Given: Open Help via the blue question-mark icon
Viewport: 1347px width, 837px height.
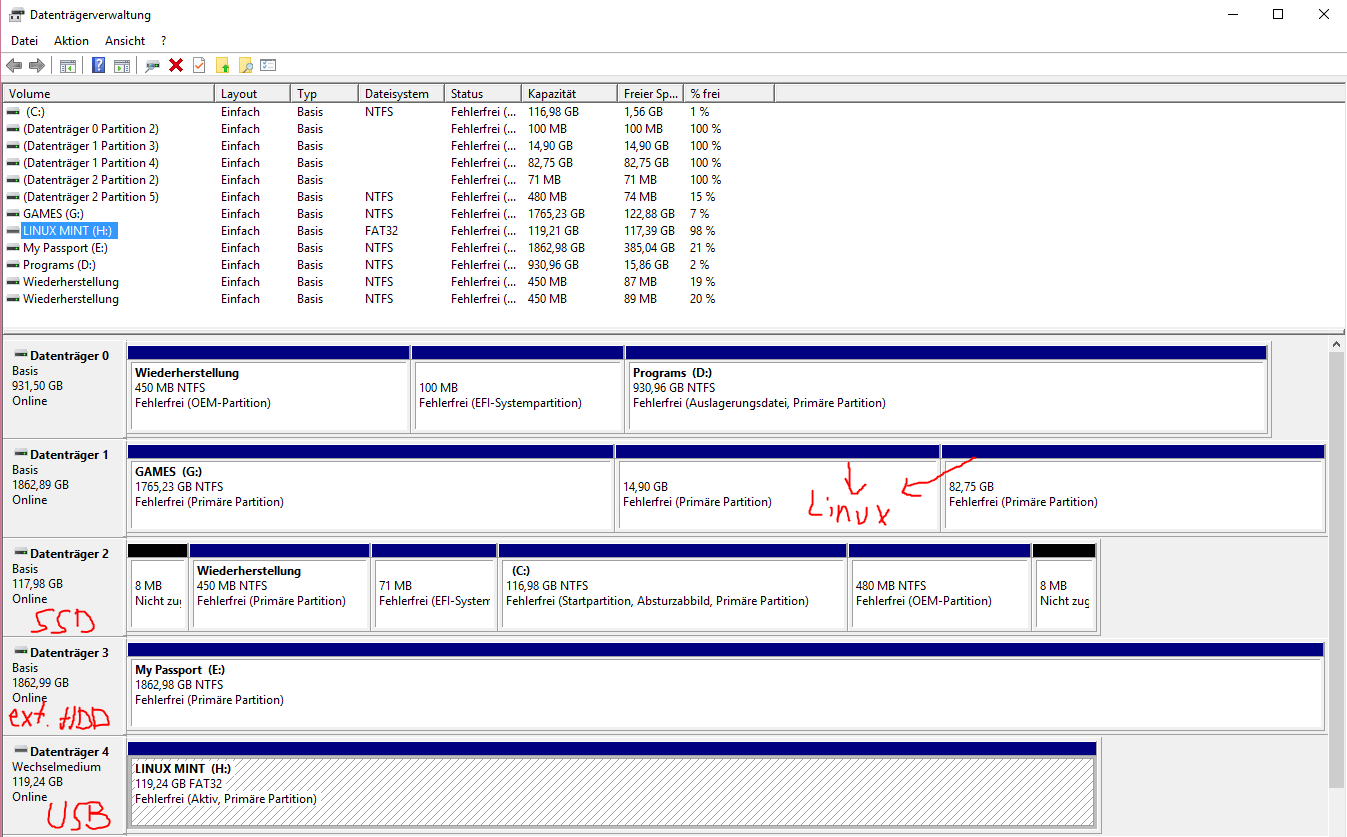Looking at the screenshot, I should click(99, 65).
